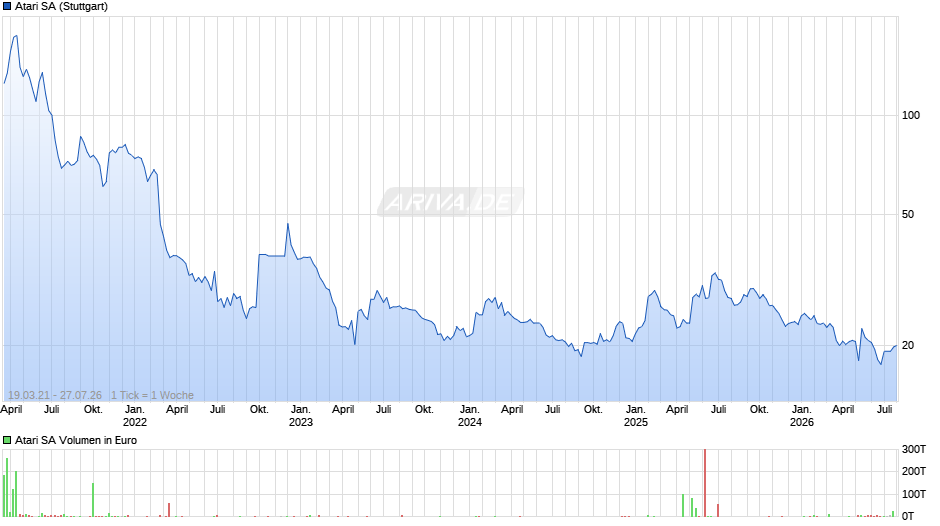The image size is (940, 526).
Task: Click the 200T volume axis label
Action: (x=914, y=471)
